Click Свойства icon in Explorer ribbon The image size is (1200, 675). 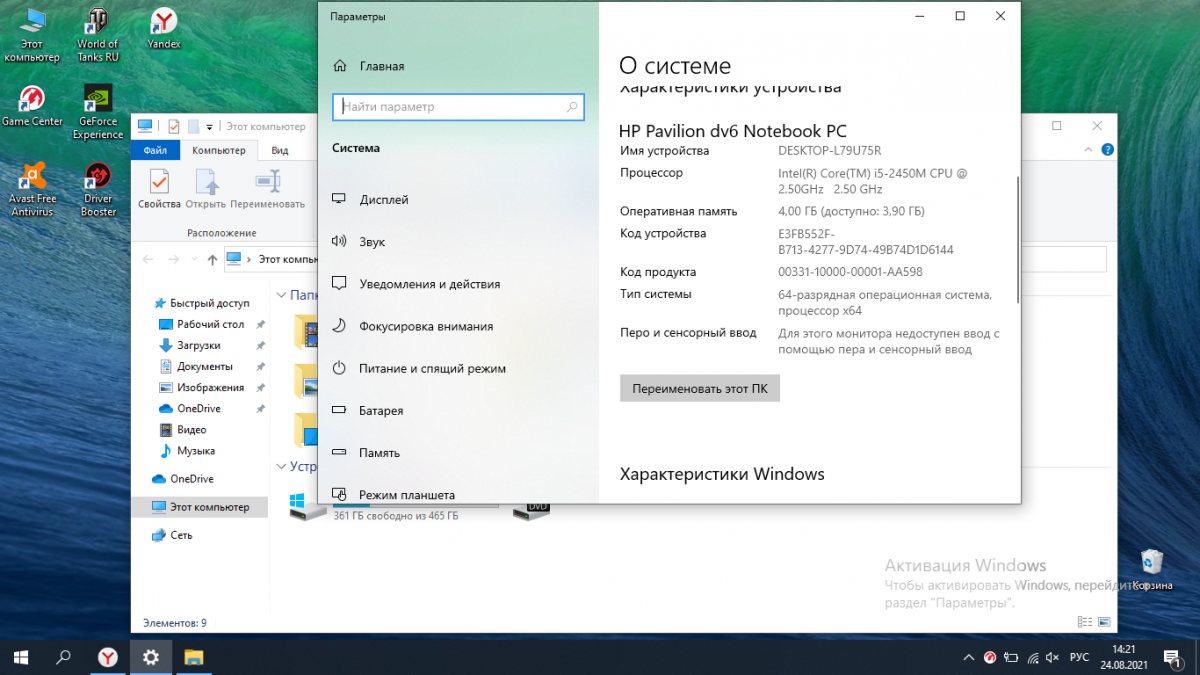click(x=159, y=189)
